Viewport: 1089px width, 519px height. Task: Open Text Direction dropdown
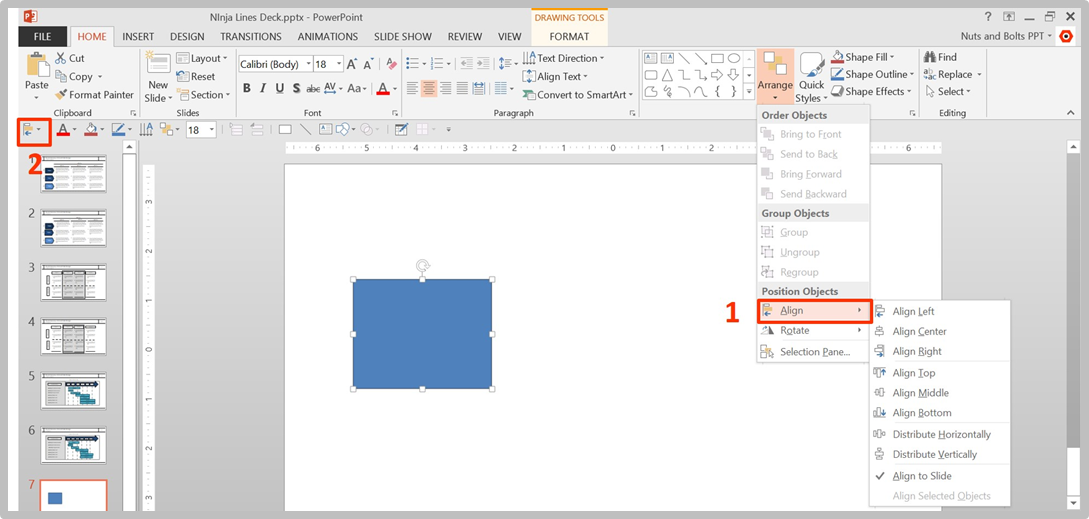(x=563, y=58)
